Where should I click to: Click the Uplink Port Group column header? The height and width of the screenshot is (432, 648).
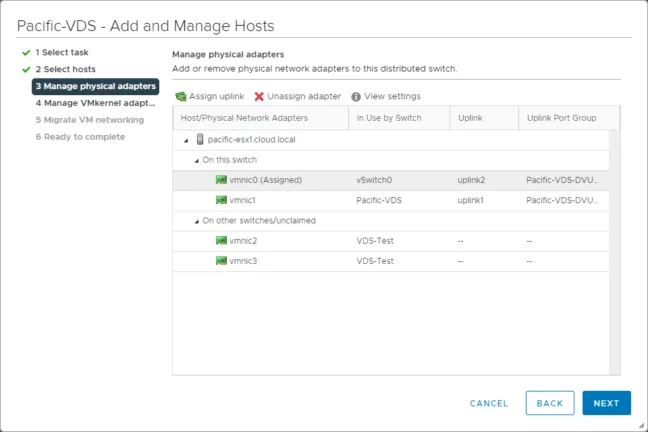(x=569, y=118)
